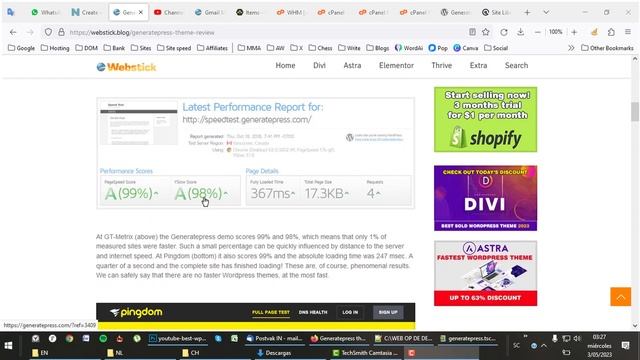Viewport: 640px width, 360px height.
Task: Toggle reader view in address bar
Action: tap(472, 32)
